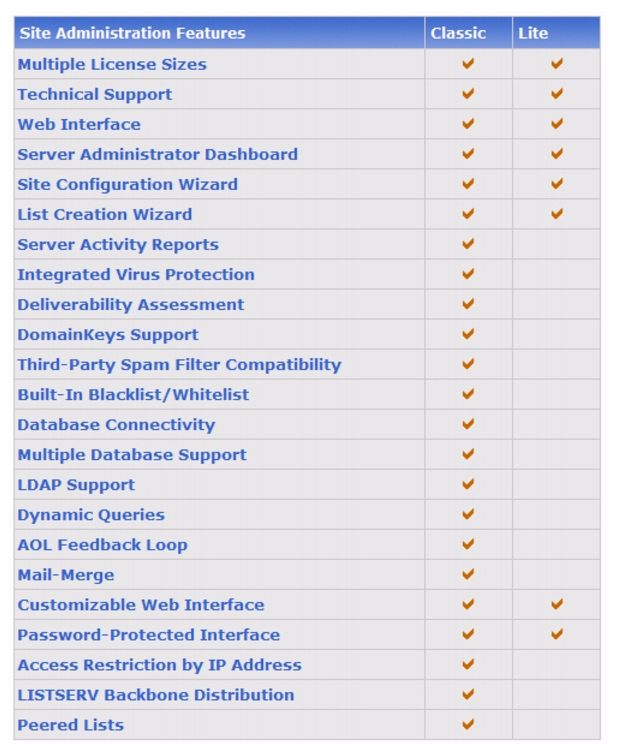Click Classic checkmark for Mail-Merge row
617x754 pixels.
point(468,574)
